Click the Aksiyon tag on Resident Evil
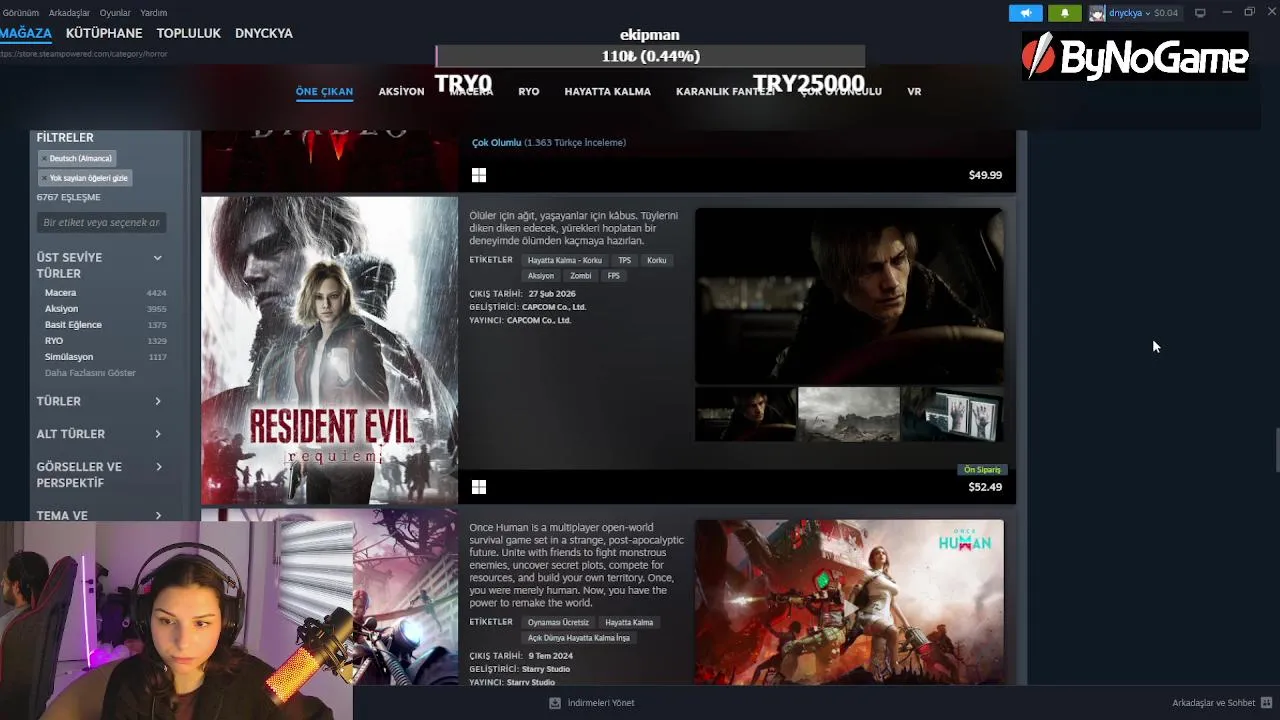 coord(540,276)
